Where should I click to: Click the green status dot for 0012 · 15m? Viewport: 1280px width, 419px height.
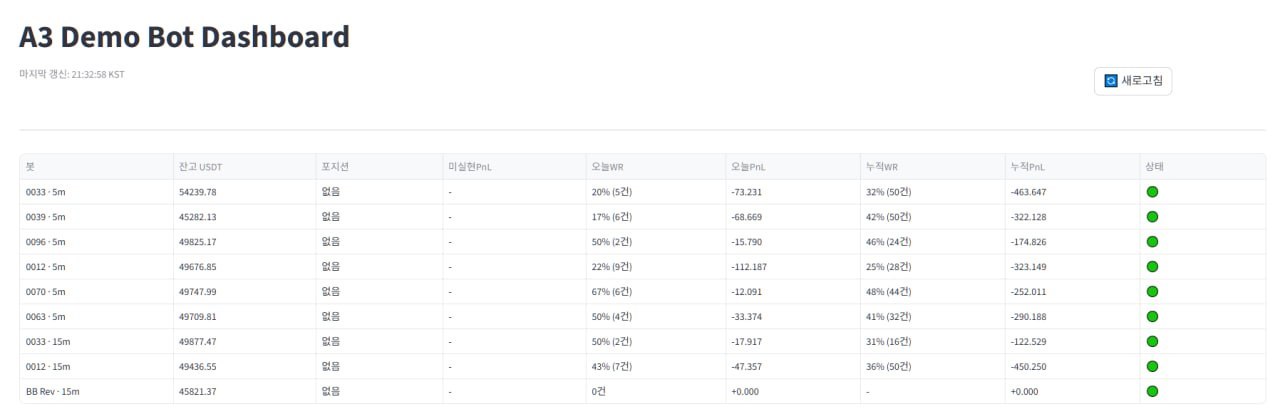coord(1152,366)
